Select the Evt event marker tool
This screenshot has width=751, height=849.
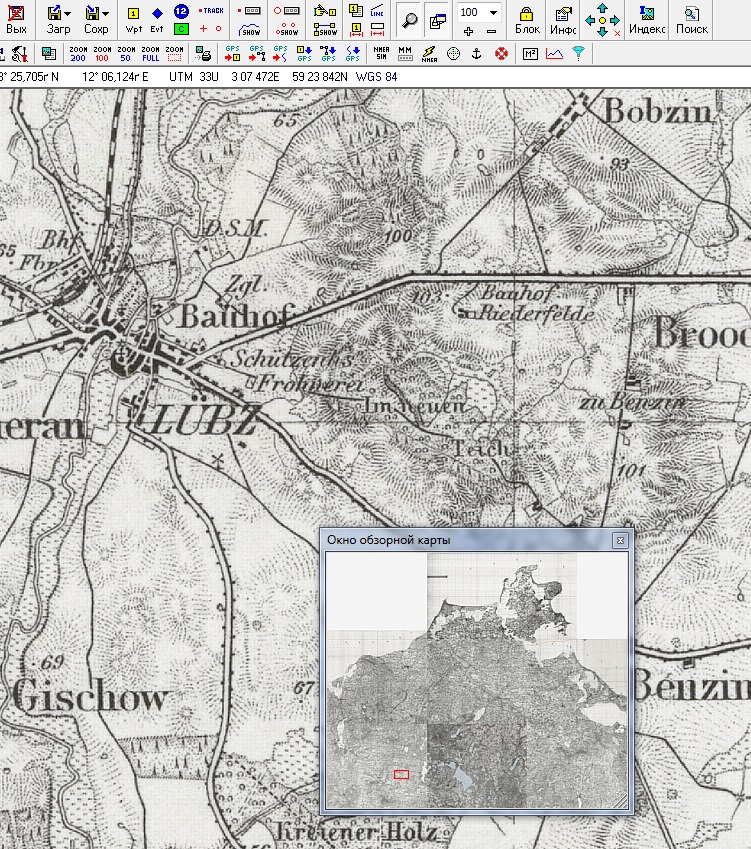pos(157,18)
